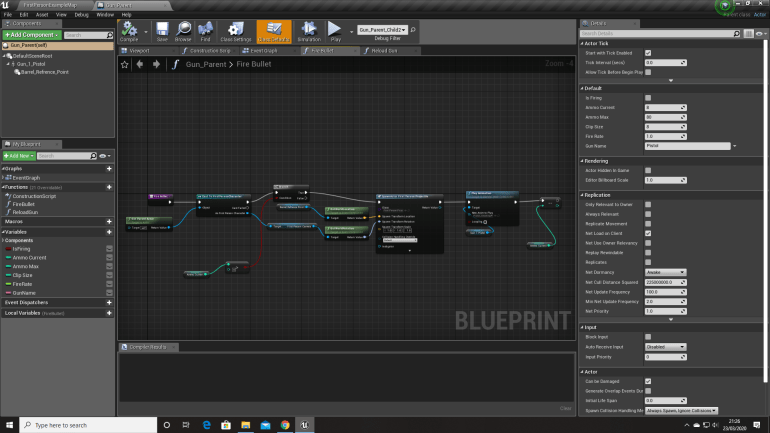
Task: Open Net Dormancy dropdown
Action: 665,272
